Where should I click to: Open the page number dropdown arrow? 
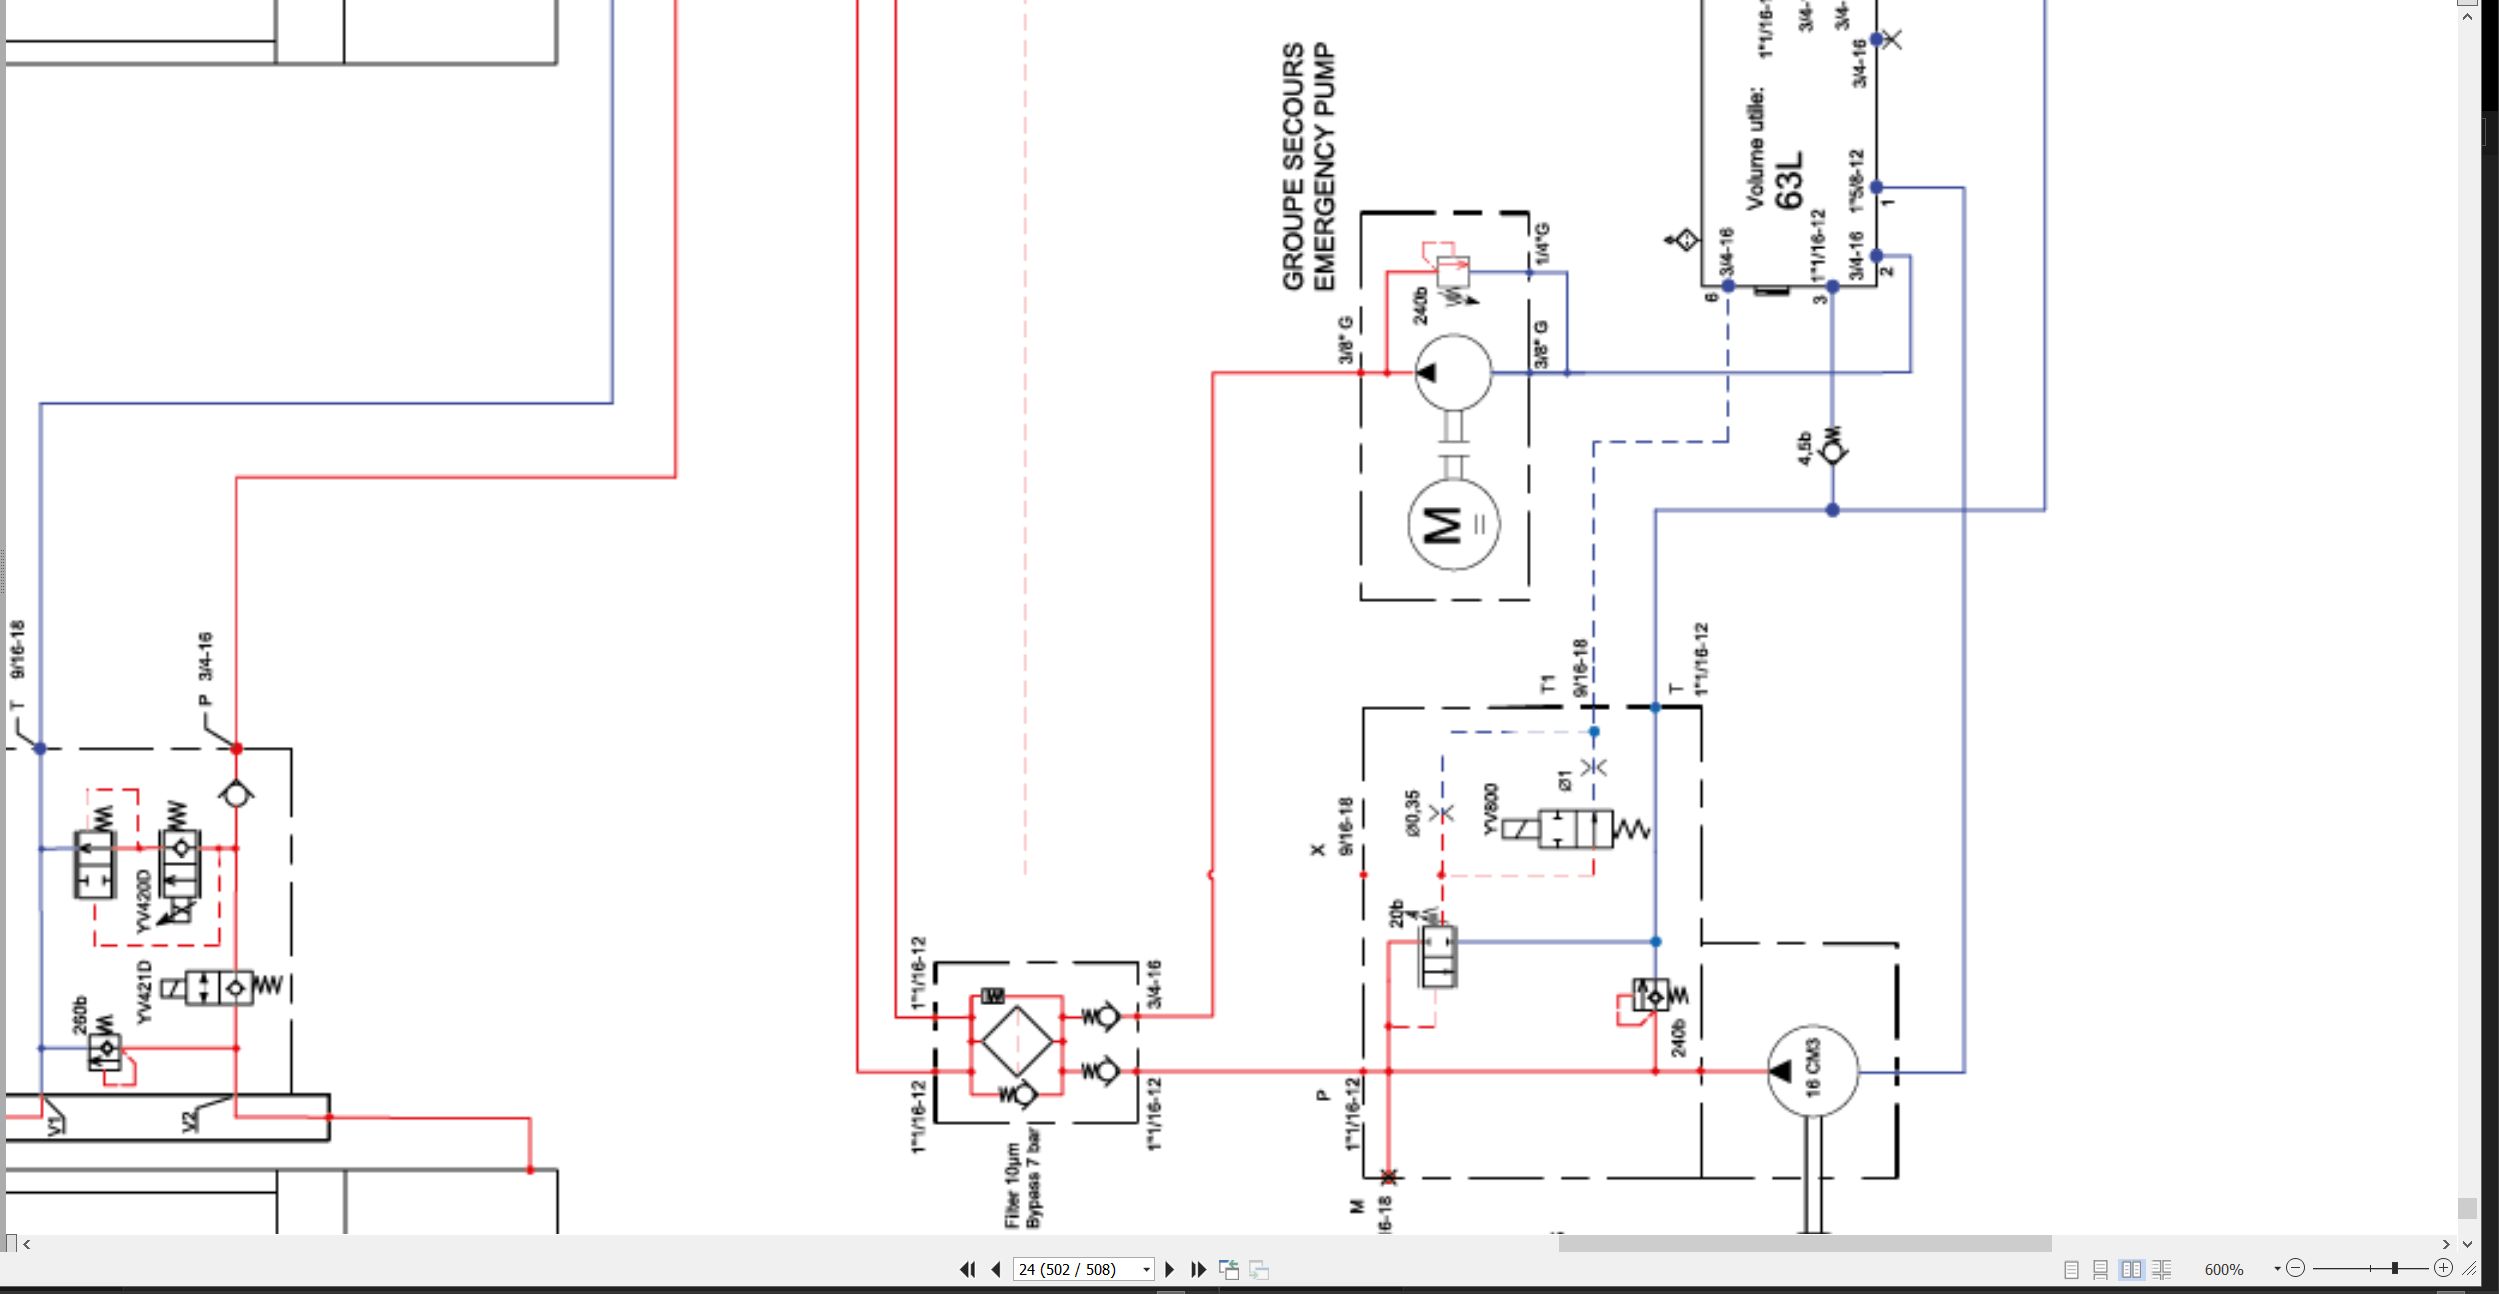(x=1146, y=1270)
